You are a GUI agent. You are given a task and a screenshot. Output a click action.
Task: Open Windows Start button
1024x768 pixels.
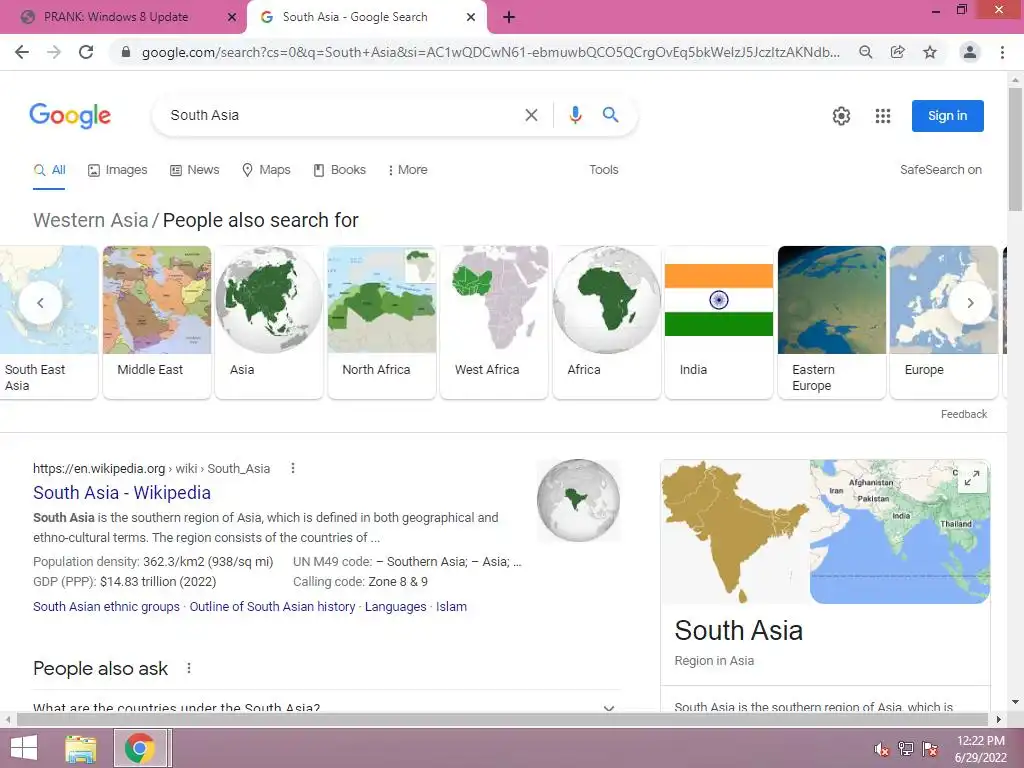(x=24, y=748)
